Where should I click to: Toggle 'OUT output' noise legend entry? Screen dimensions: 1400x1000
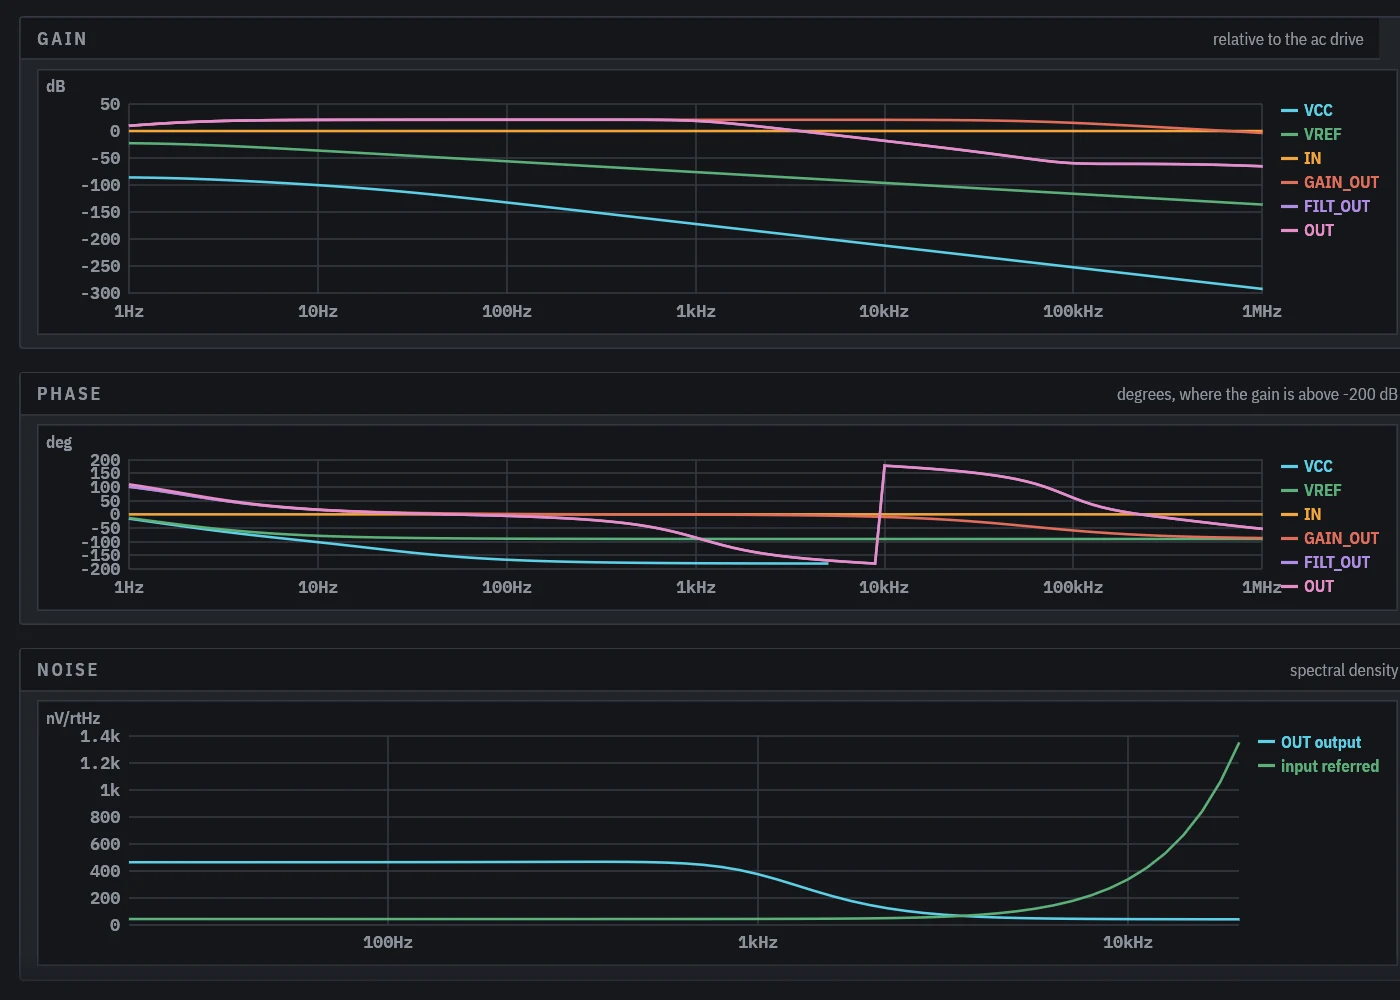(x=1310, y=742)
